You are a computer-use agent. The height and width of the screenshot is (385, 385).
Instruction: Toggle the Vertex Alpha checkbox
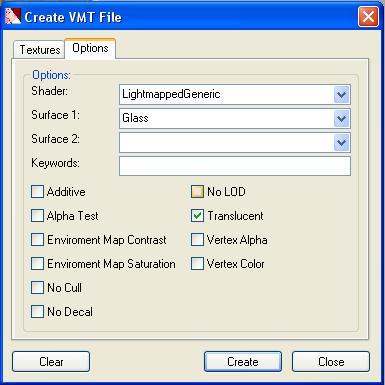click(x=197, y=240)
